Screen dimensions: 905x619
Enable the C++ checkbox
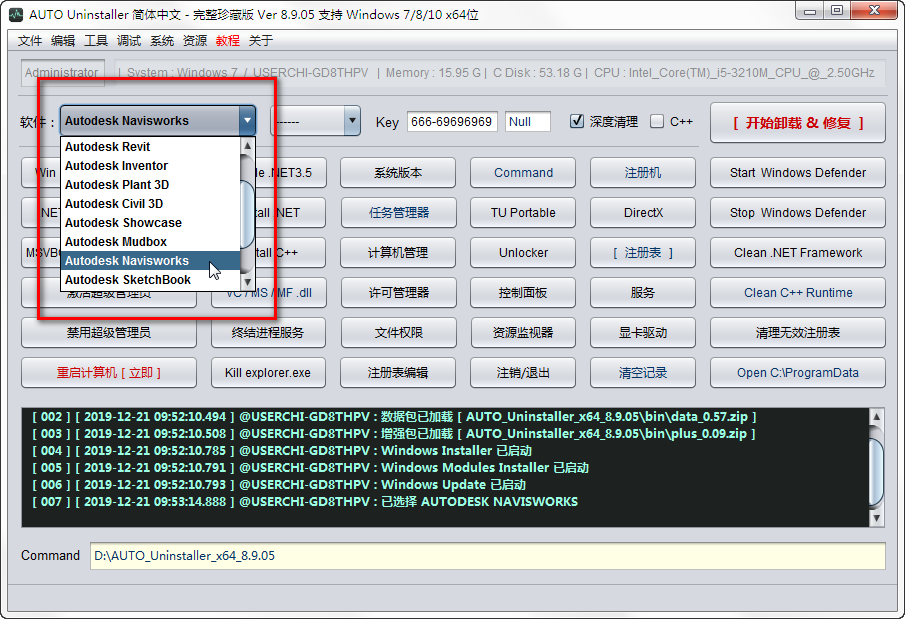pyautogui.click(x=656, y=121)
